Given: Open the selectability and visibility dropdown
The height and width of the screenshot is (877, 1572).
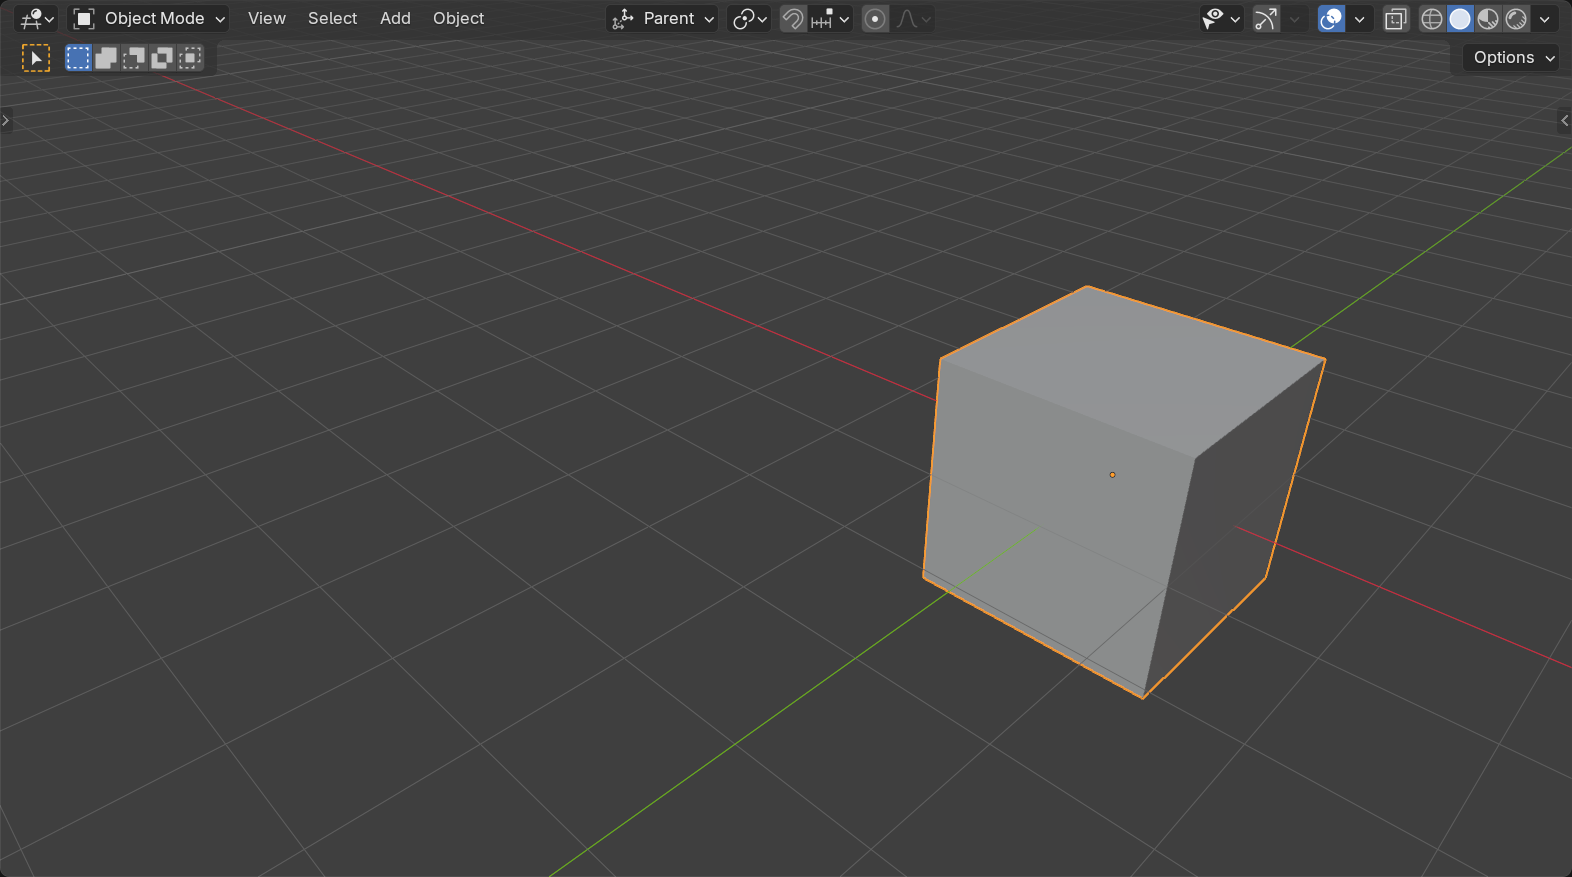Looking at the screenshot, I should (x=1221, y=18).
